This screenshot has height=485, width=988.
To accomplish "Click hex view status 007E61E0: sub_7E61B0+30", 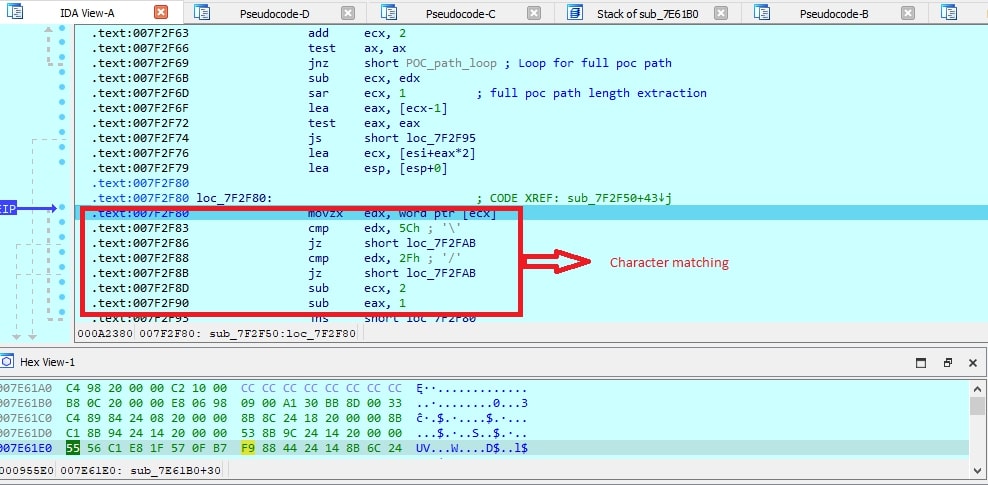I will [140, 470].
